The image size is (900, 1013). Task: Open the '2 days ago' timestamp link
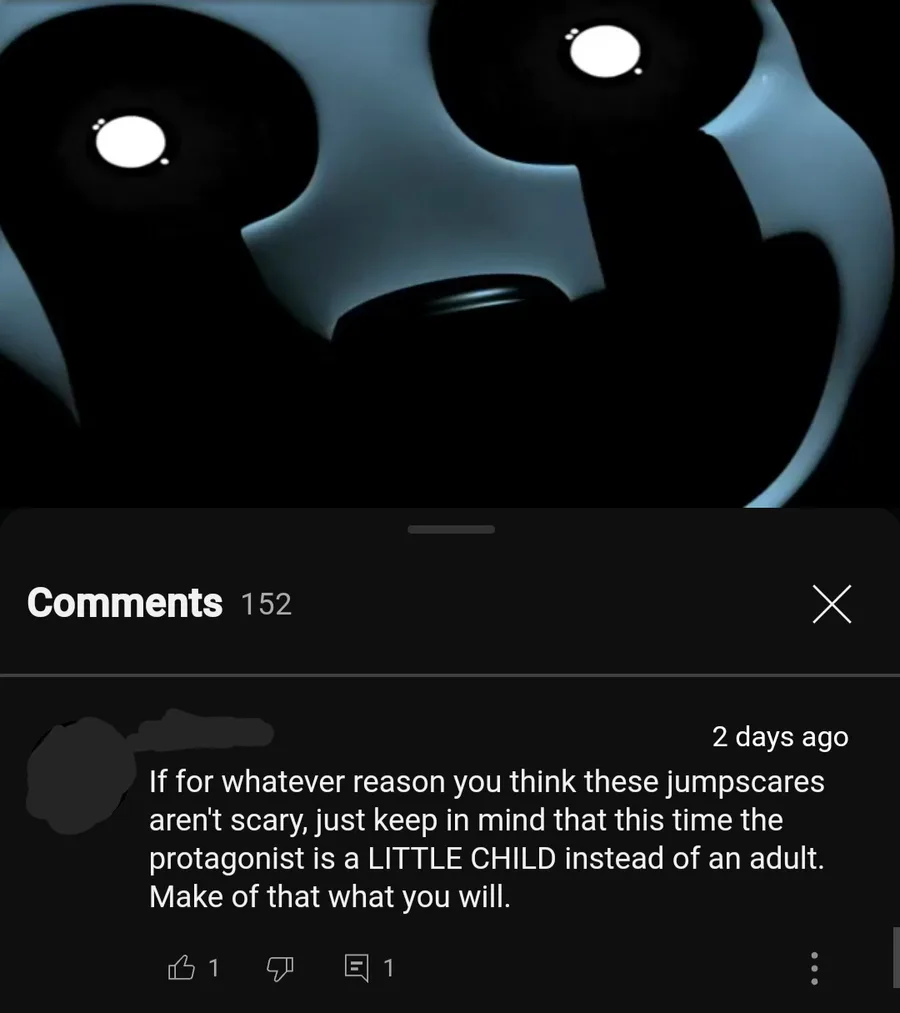point(780,736)
